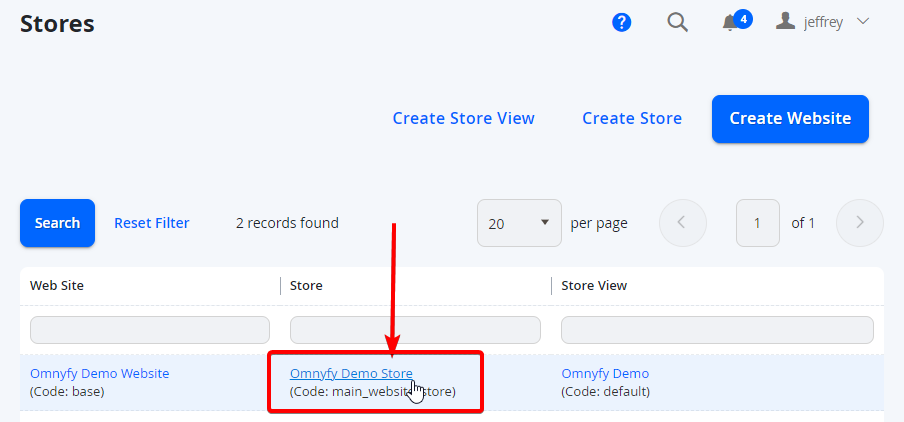
Task: Click the '2 records found' text
Action: click(x=287, y=223)
